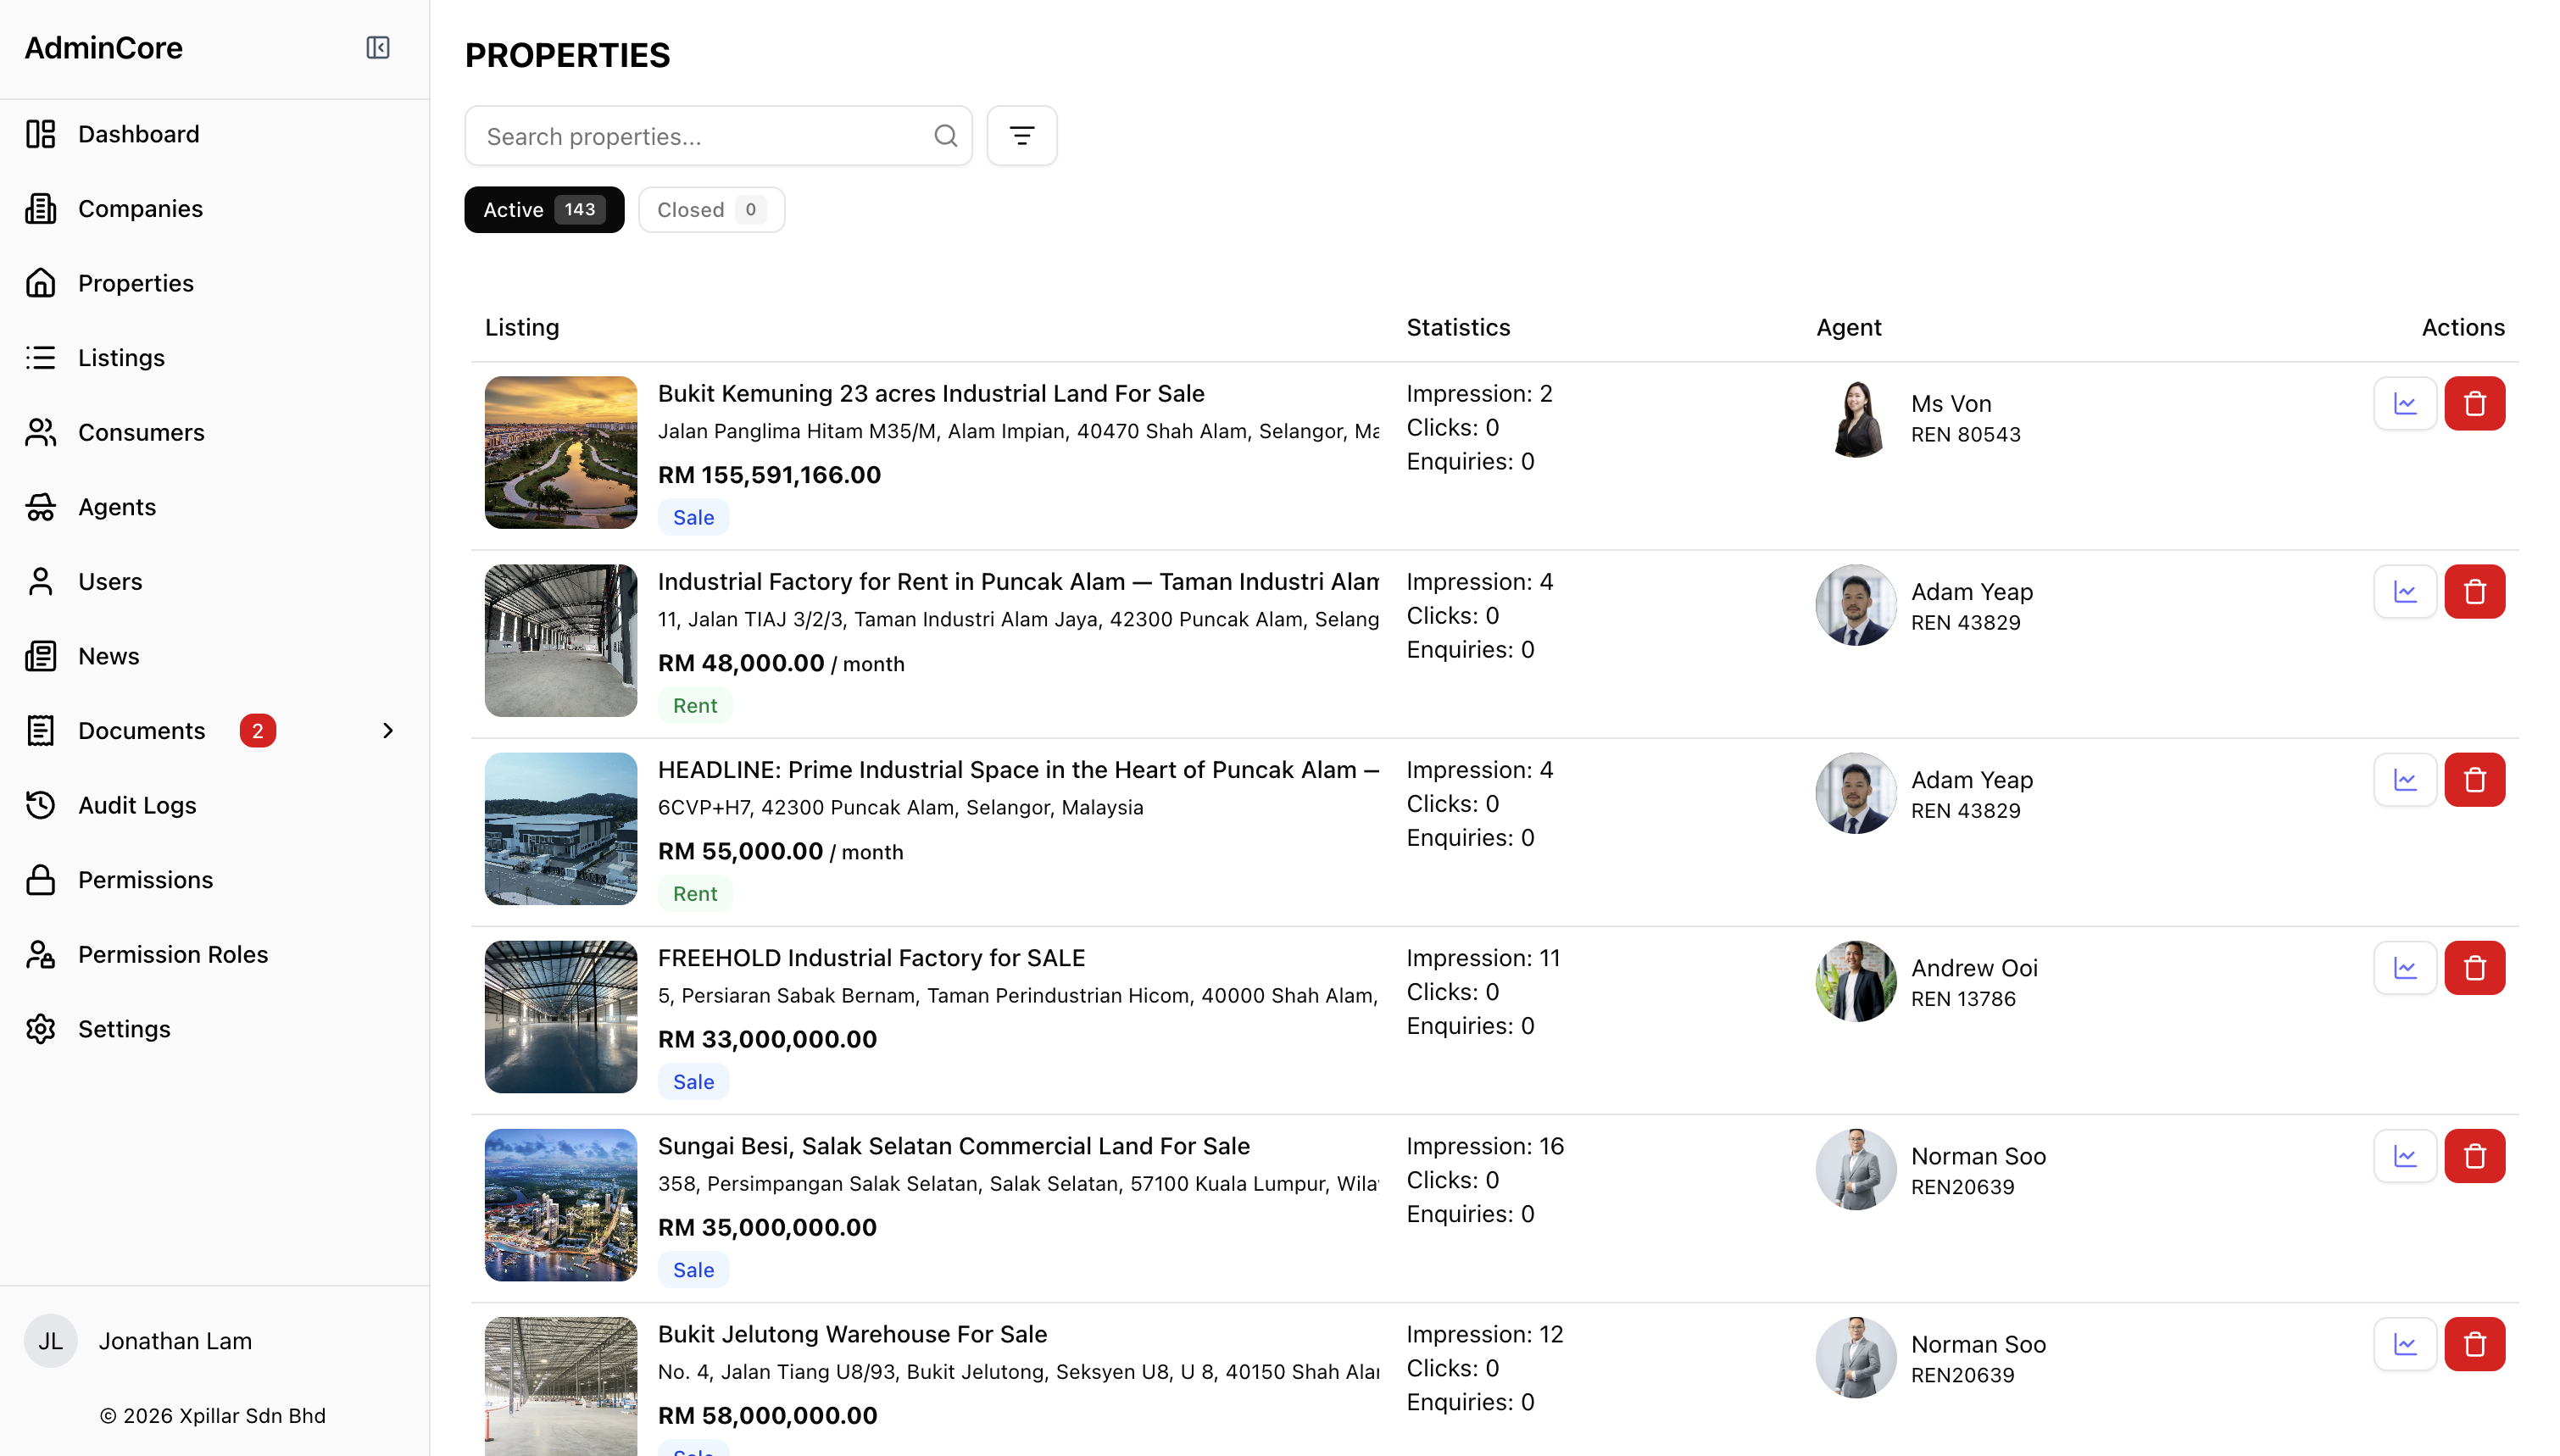Click the Permission Roles user-lock icon
The height and width of the screenshot is (1456, 2560).
point(40,954)
